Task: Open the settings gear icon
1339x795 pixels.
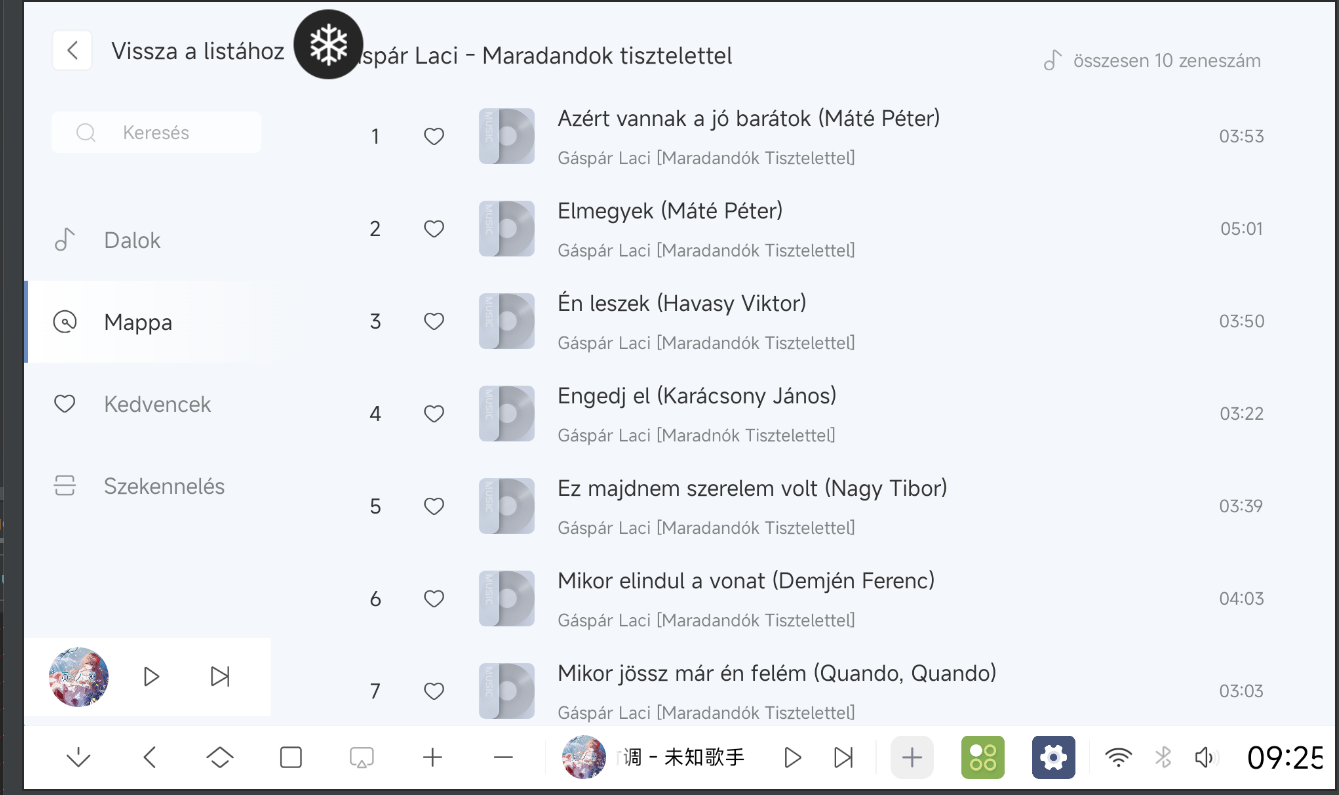Action: [x=1053, y=758]
